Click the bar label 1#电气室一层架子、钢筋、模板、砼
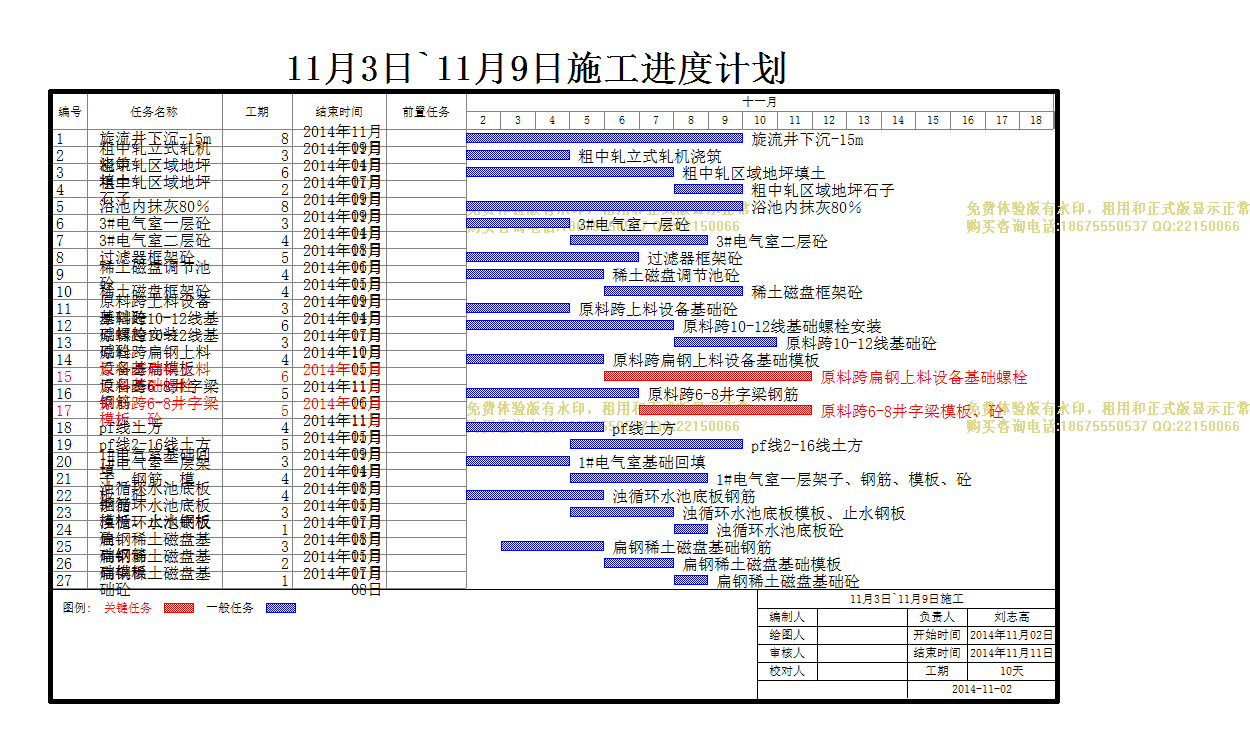1250x750 pixels. 844,479
